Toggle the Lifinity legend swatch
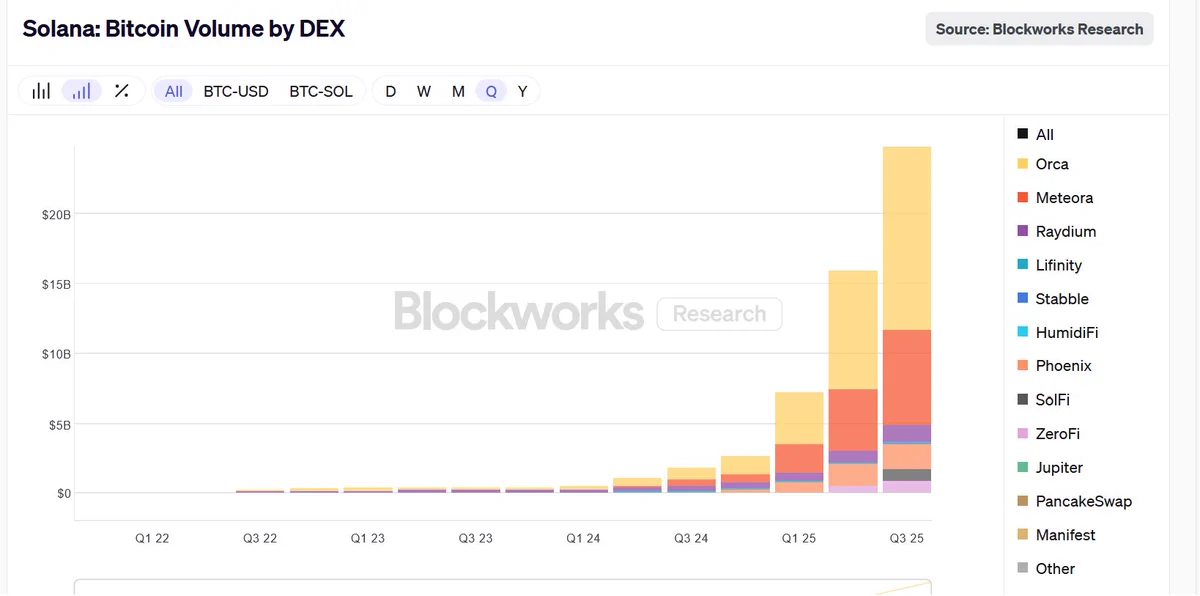Screen dimensions: 1200x596 (1022, 265)
